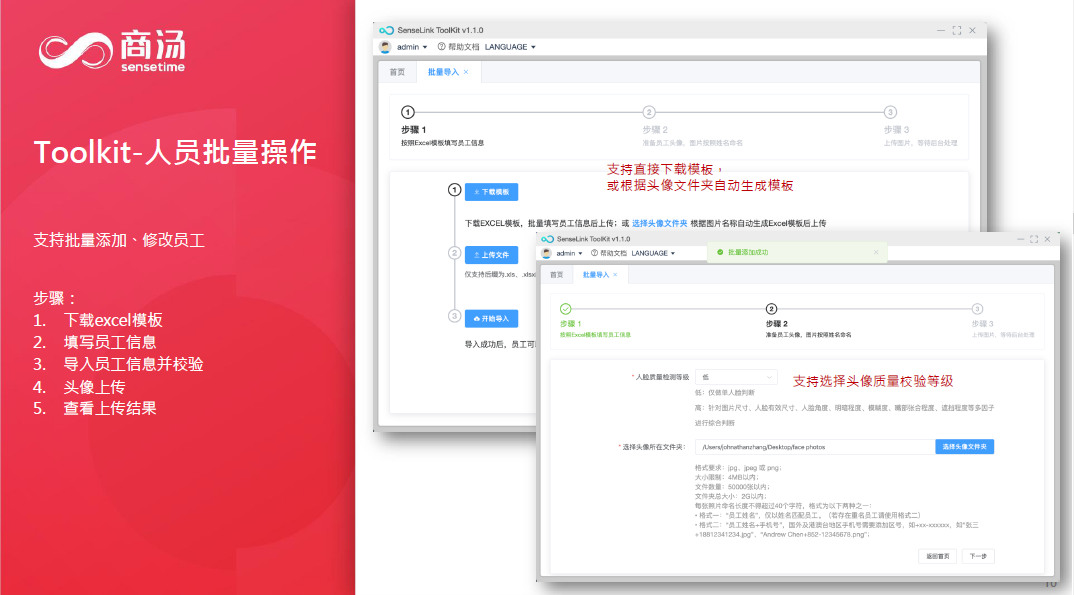Close the 批量导入 tab in the front window
The width and height of the screenshot is (1074, 595).
[615, 275]
